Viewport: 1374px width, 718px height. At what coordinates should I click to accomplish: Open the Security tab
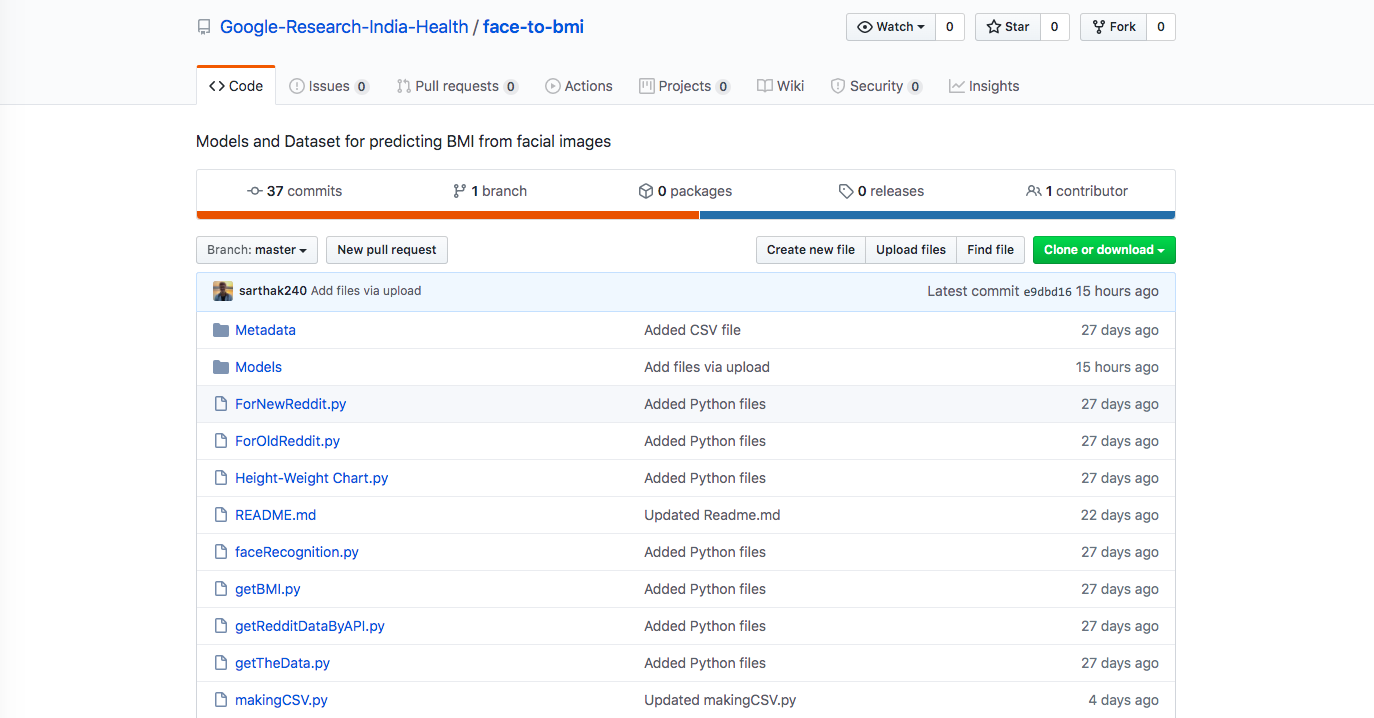pyautogui.click(x=876, y=86)
